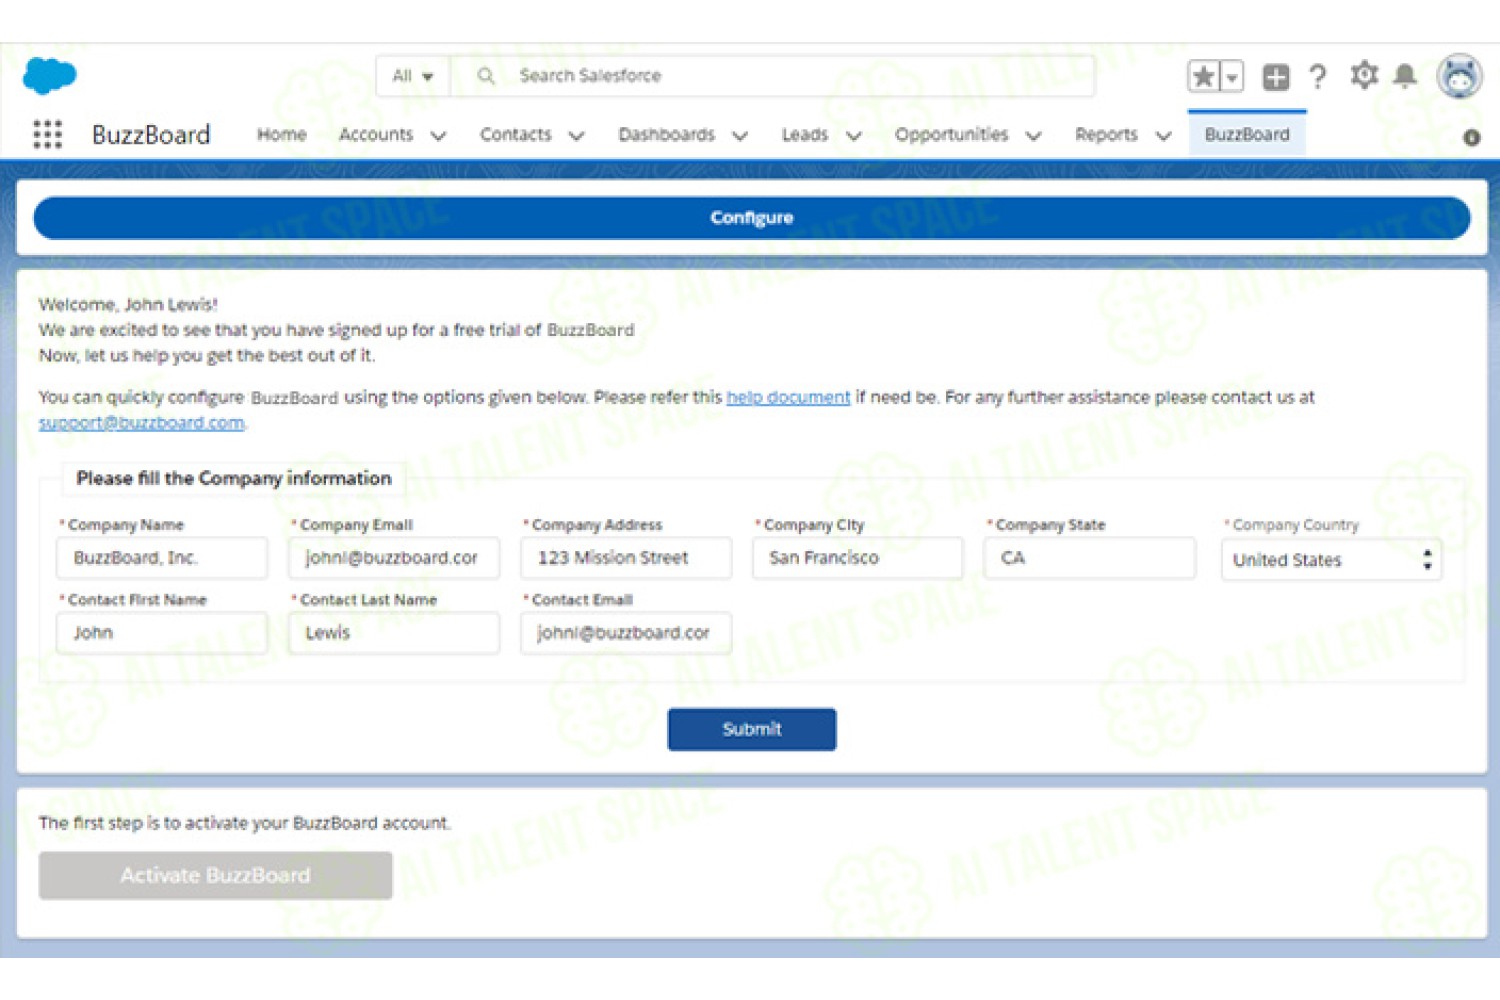The width and height of the screenshot is (1500, 1000).
Task: Open the Company Country dropdown
Action: [1331, 560]
